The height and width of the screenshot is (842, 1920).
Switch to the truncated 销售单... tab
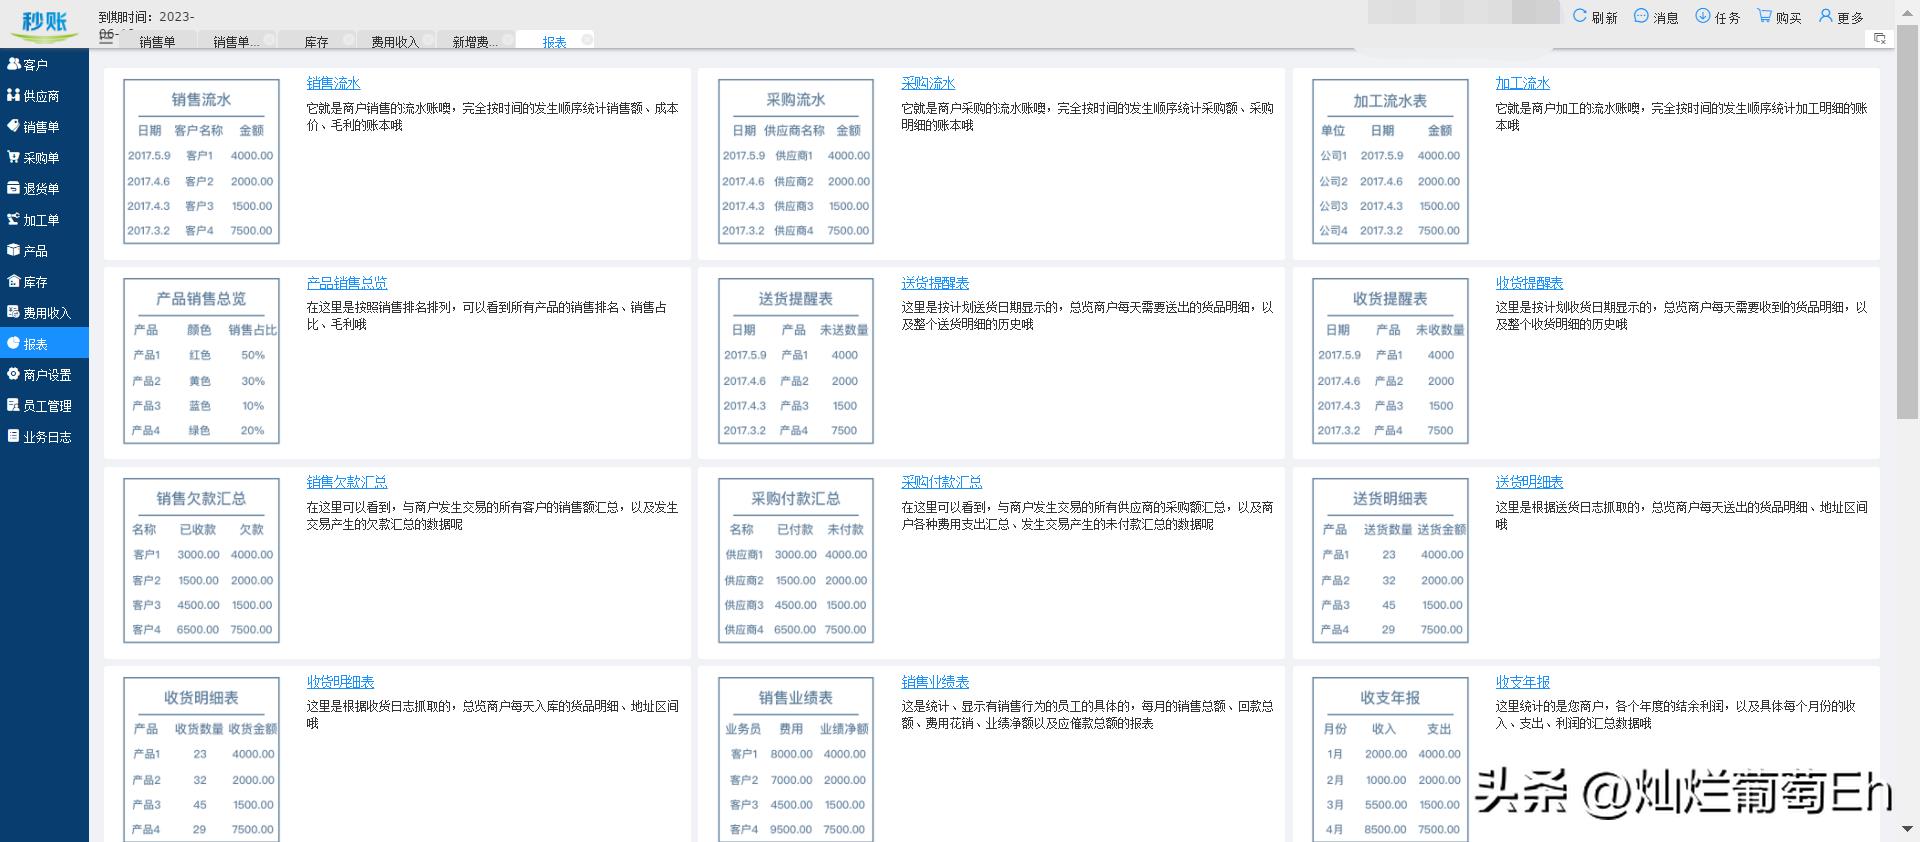(236, 42)
